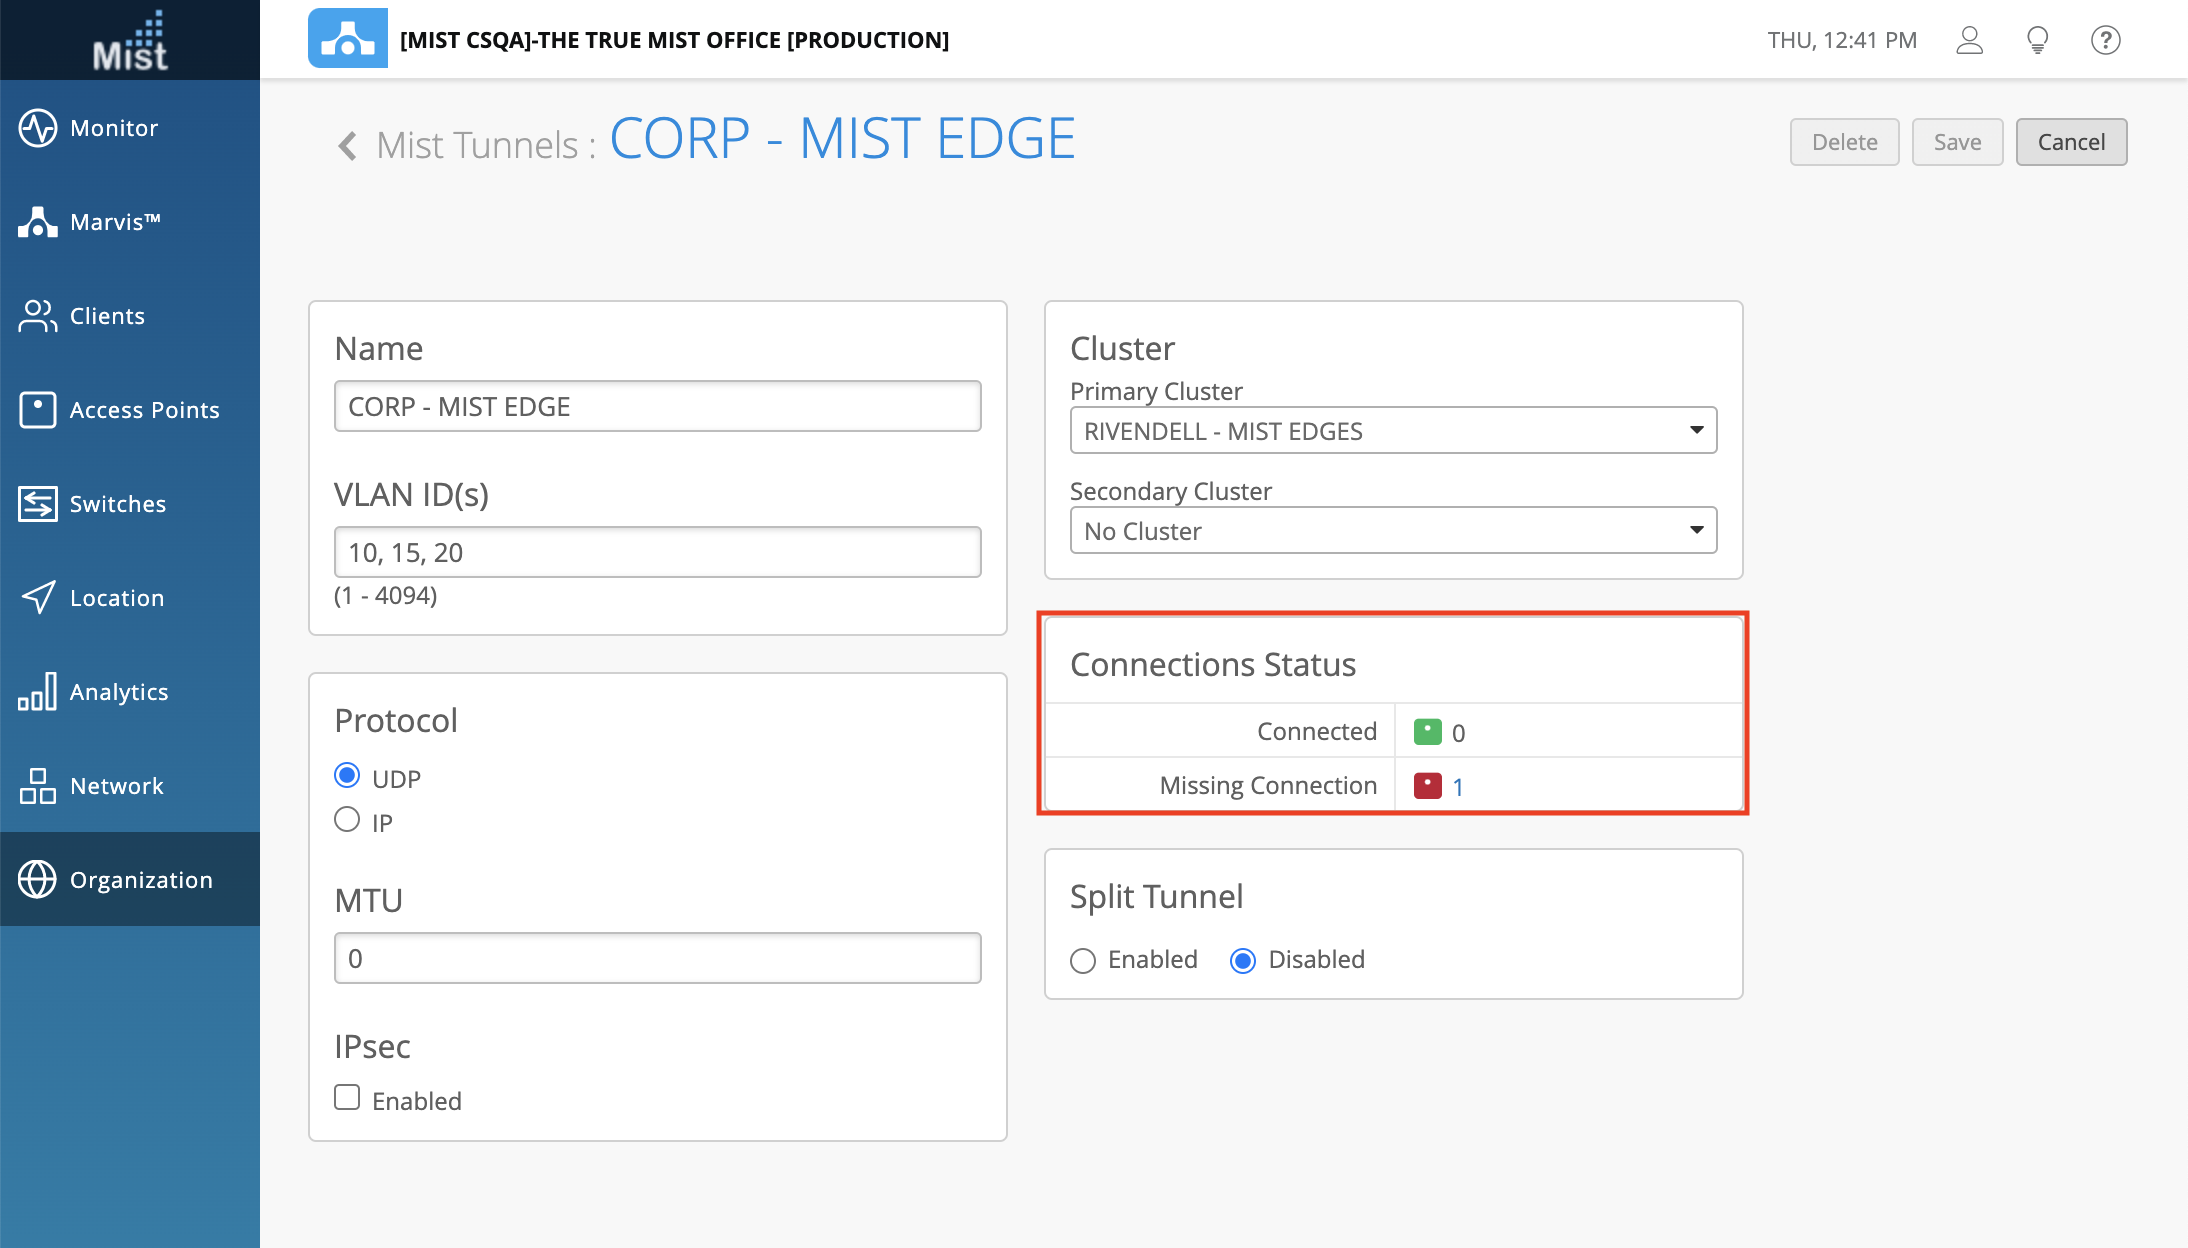The width and height of the screenshot is (2188, 1248).
Task: Click the Mist logo in sidebar
Action: (130, 40)
